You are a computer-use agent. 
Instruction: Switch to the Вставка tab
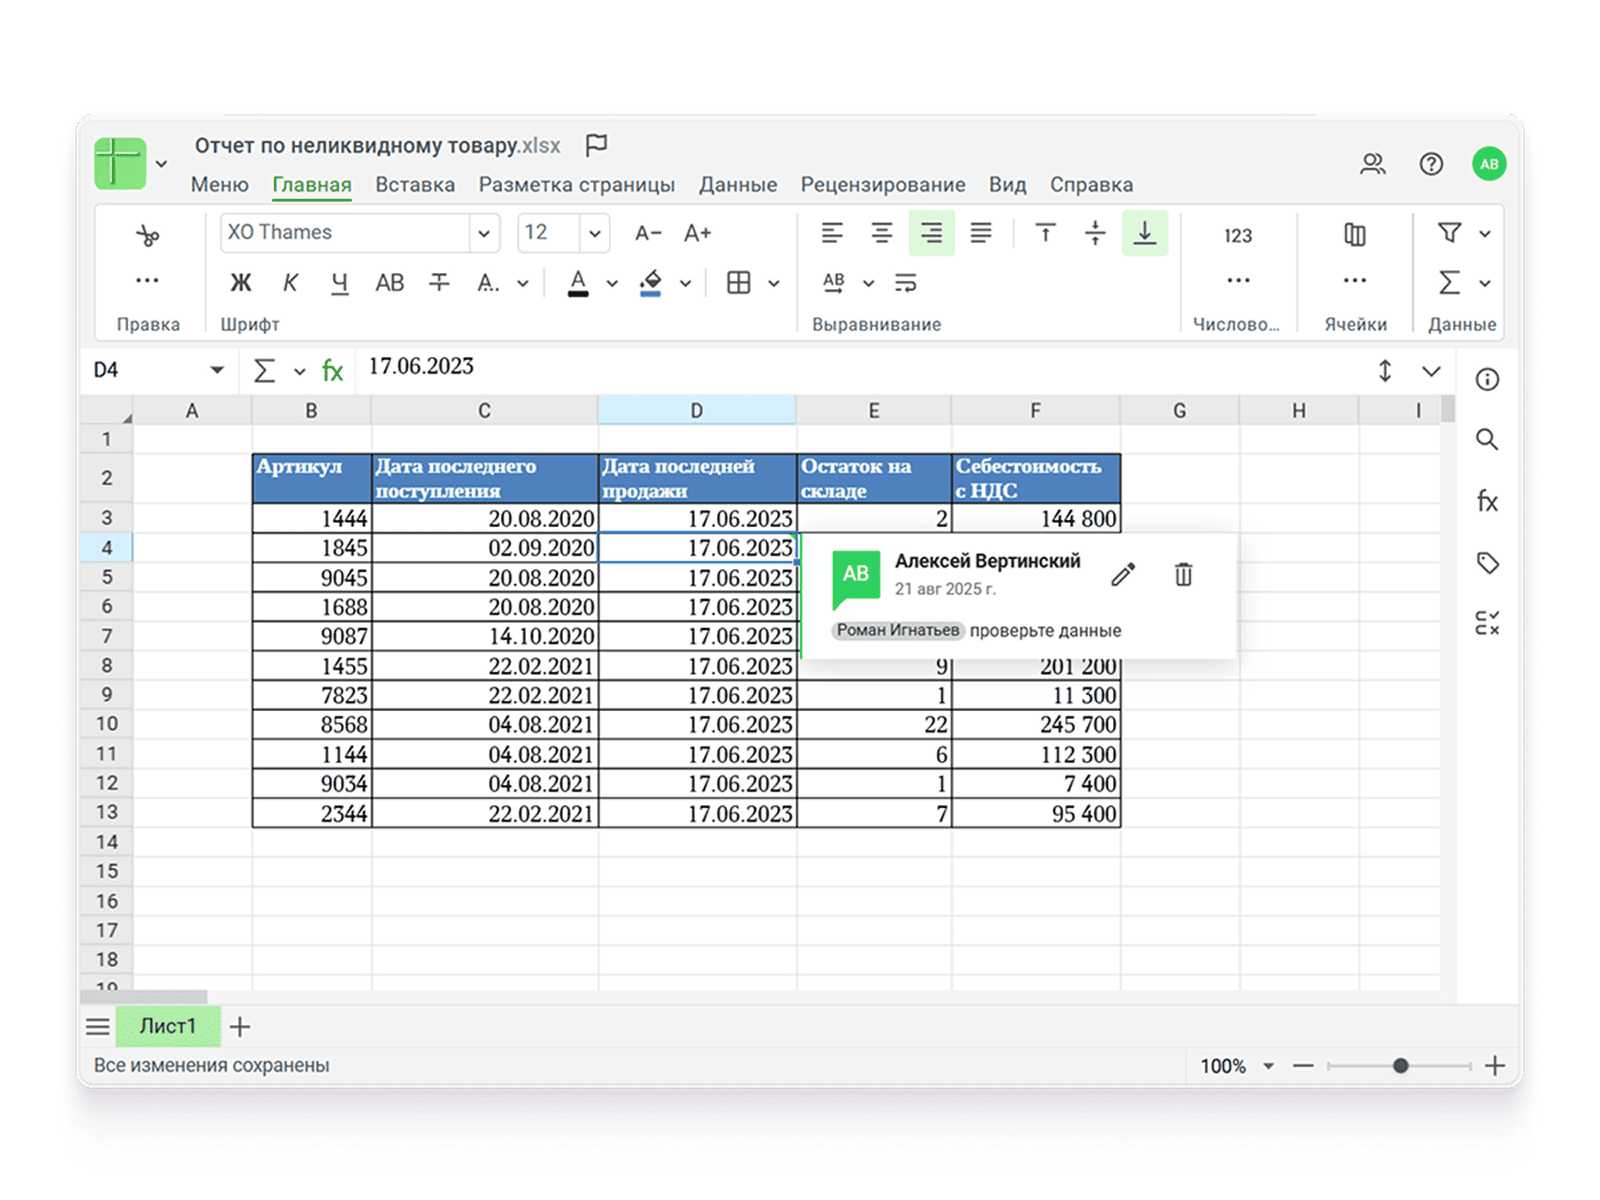(415, 185)
